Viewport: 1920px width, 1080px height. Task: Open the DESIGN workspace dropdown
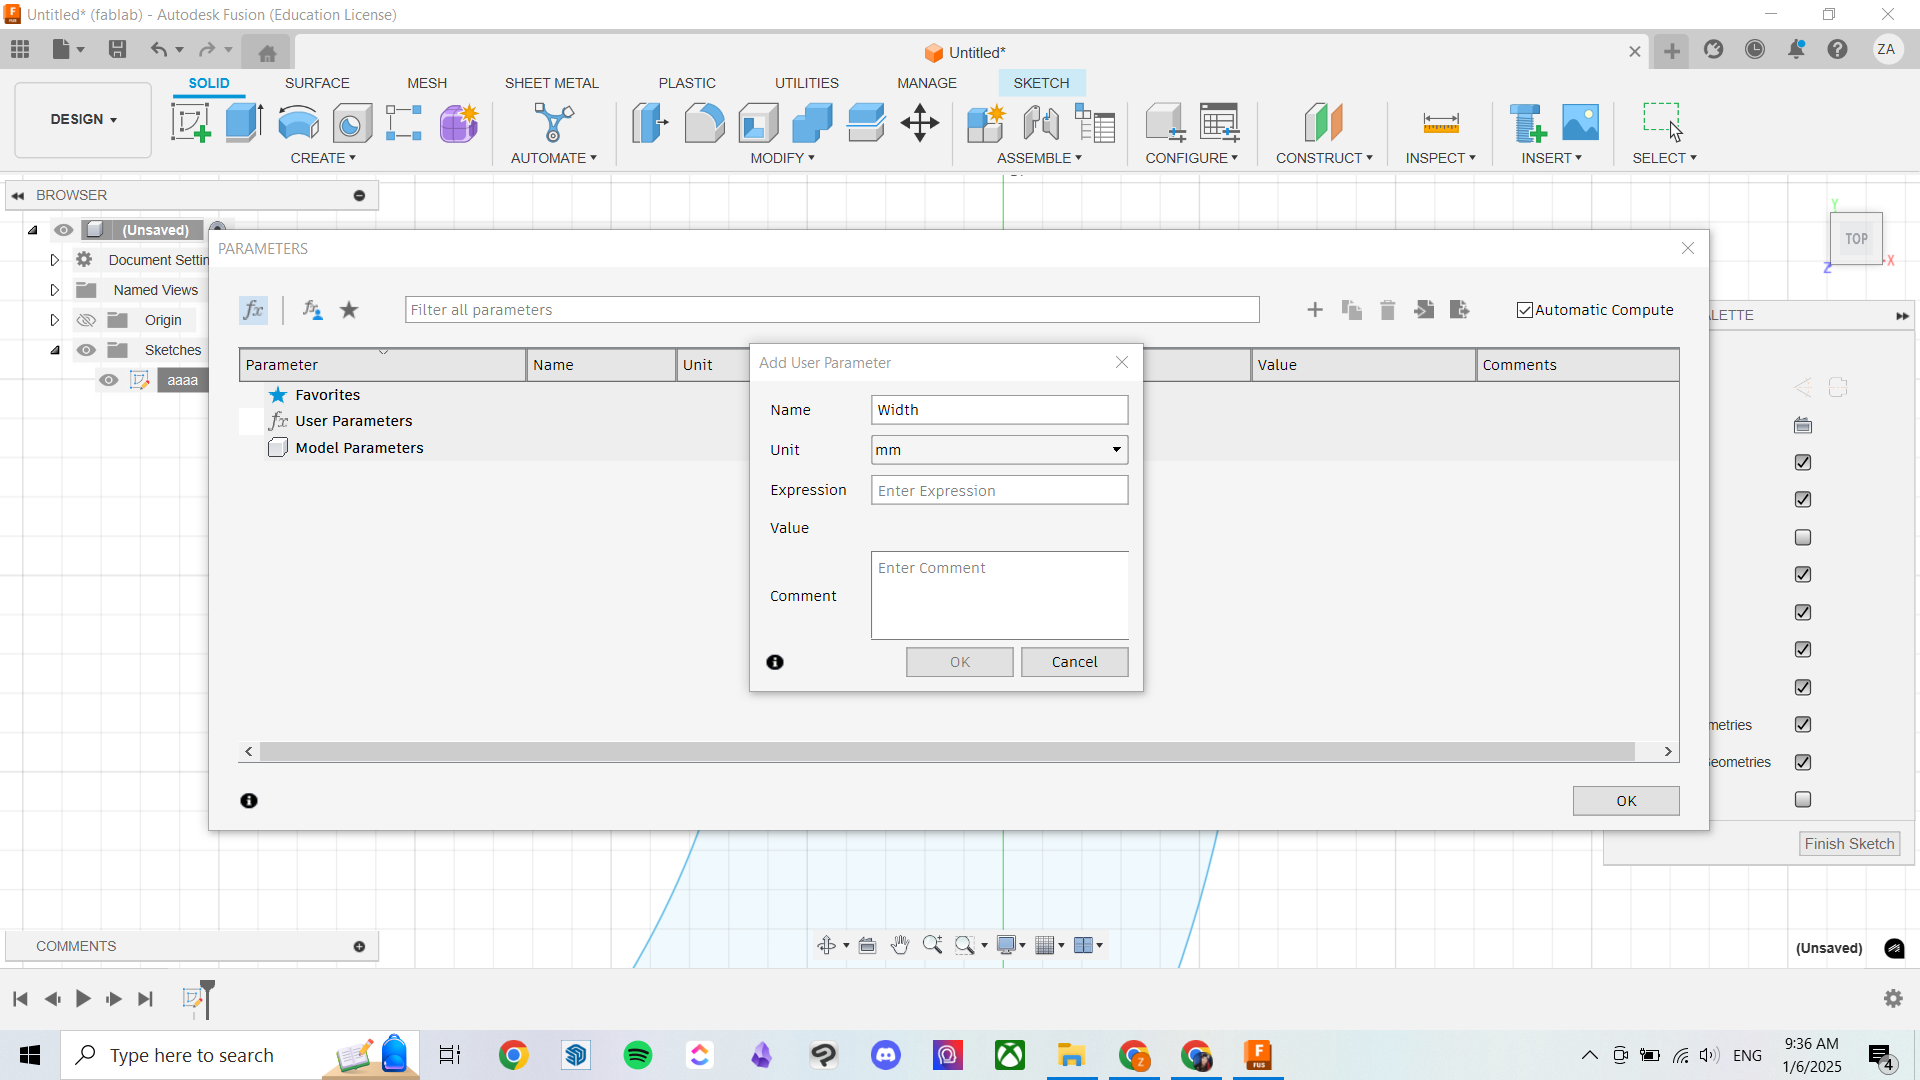(83, 119)
